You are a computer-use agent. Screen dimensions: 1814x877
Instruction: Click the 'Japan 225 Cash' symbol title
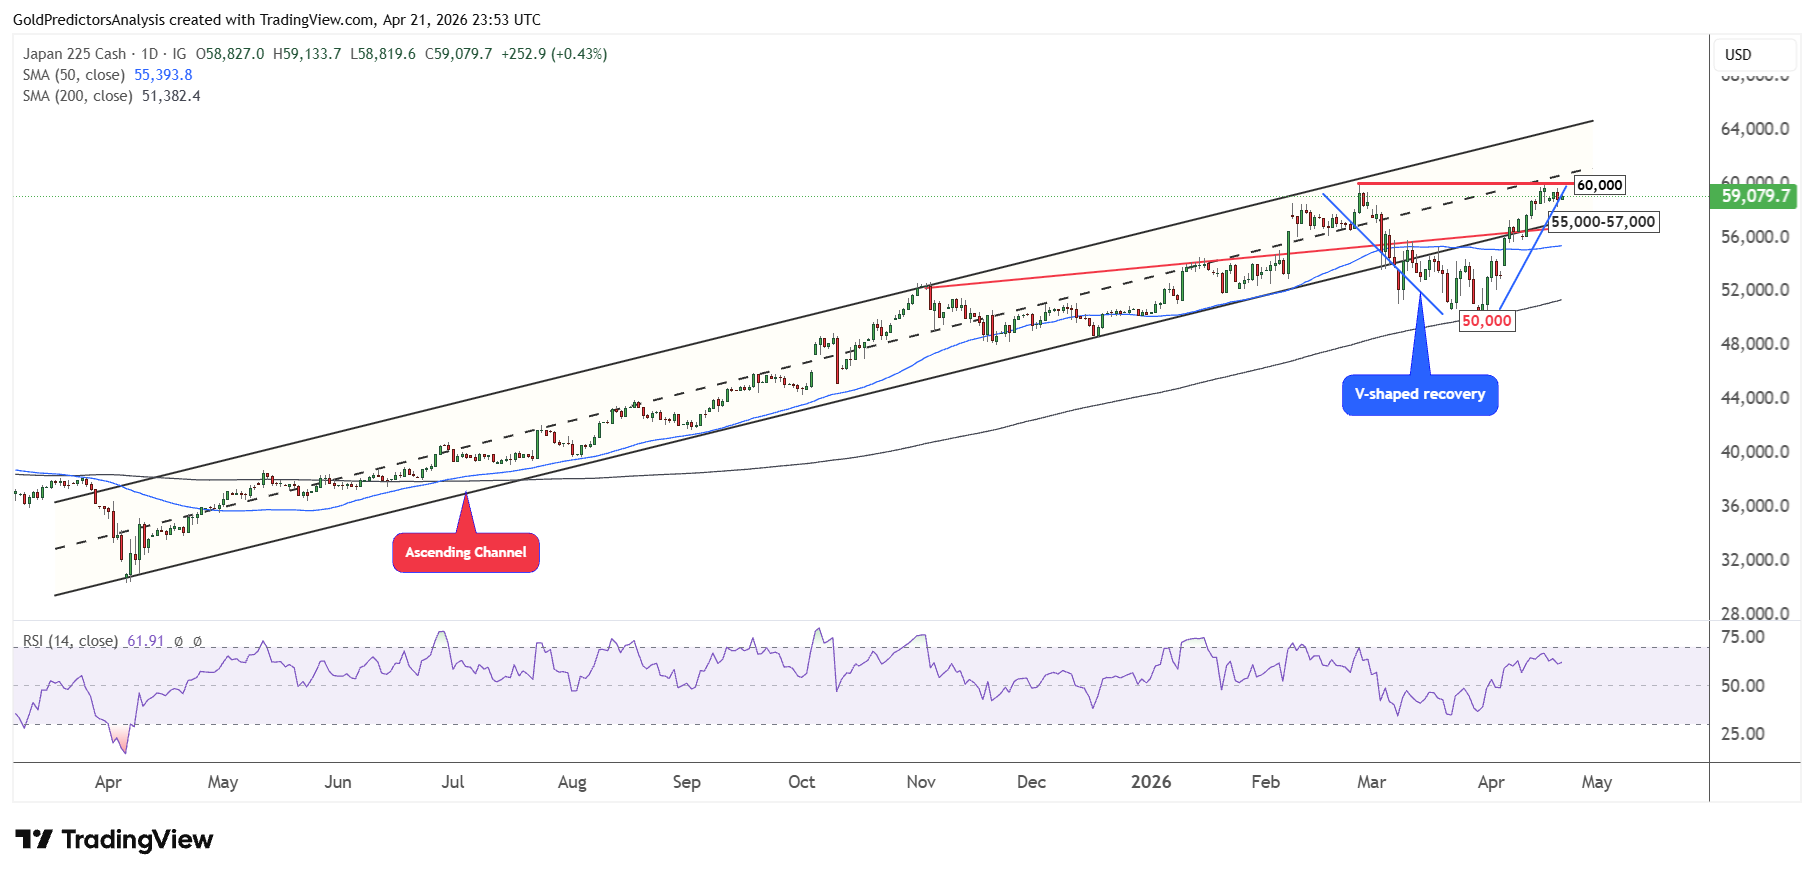(75, 54)
